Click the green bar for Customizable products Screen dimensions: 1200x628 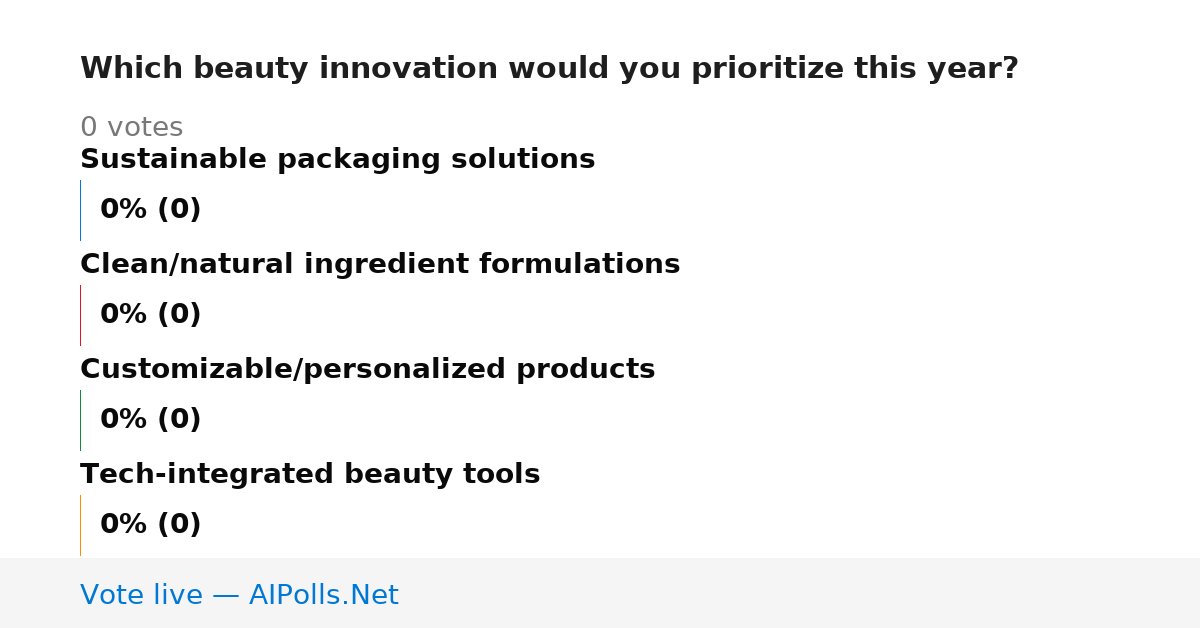[81, 420]
